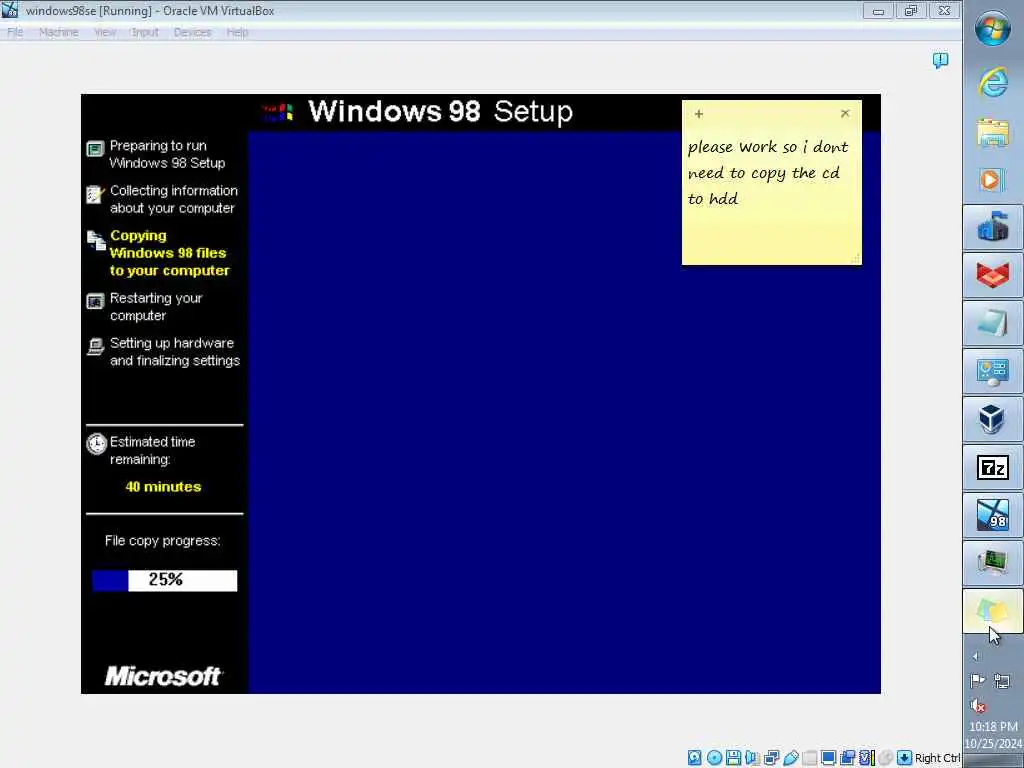Screen dimensions: 1024x768
Task: Open the Machine menu
Action: pos(58,32)
